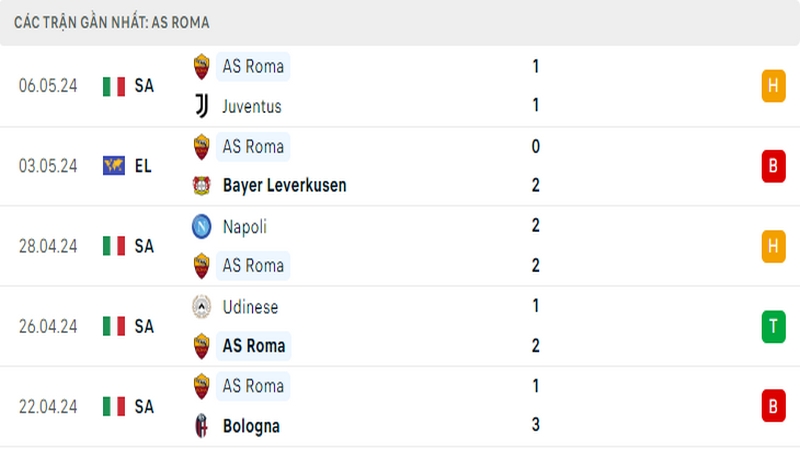Click green T badge for Udinese match
Image resolution: width=800 pixels, height=450 pixels.
(x=773, y=326)
